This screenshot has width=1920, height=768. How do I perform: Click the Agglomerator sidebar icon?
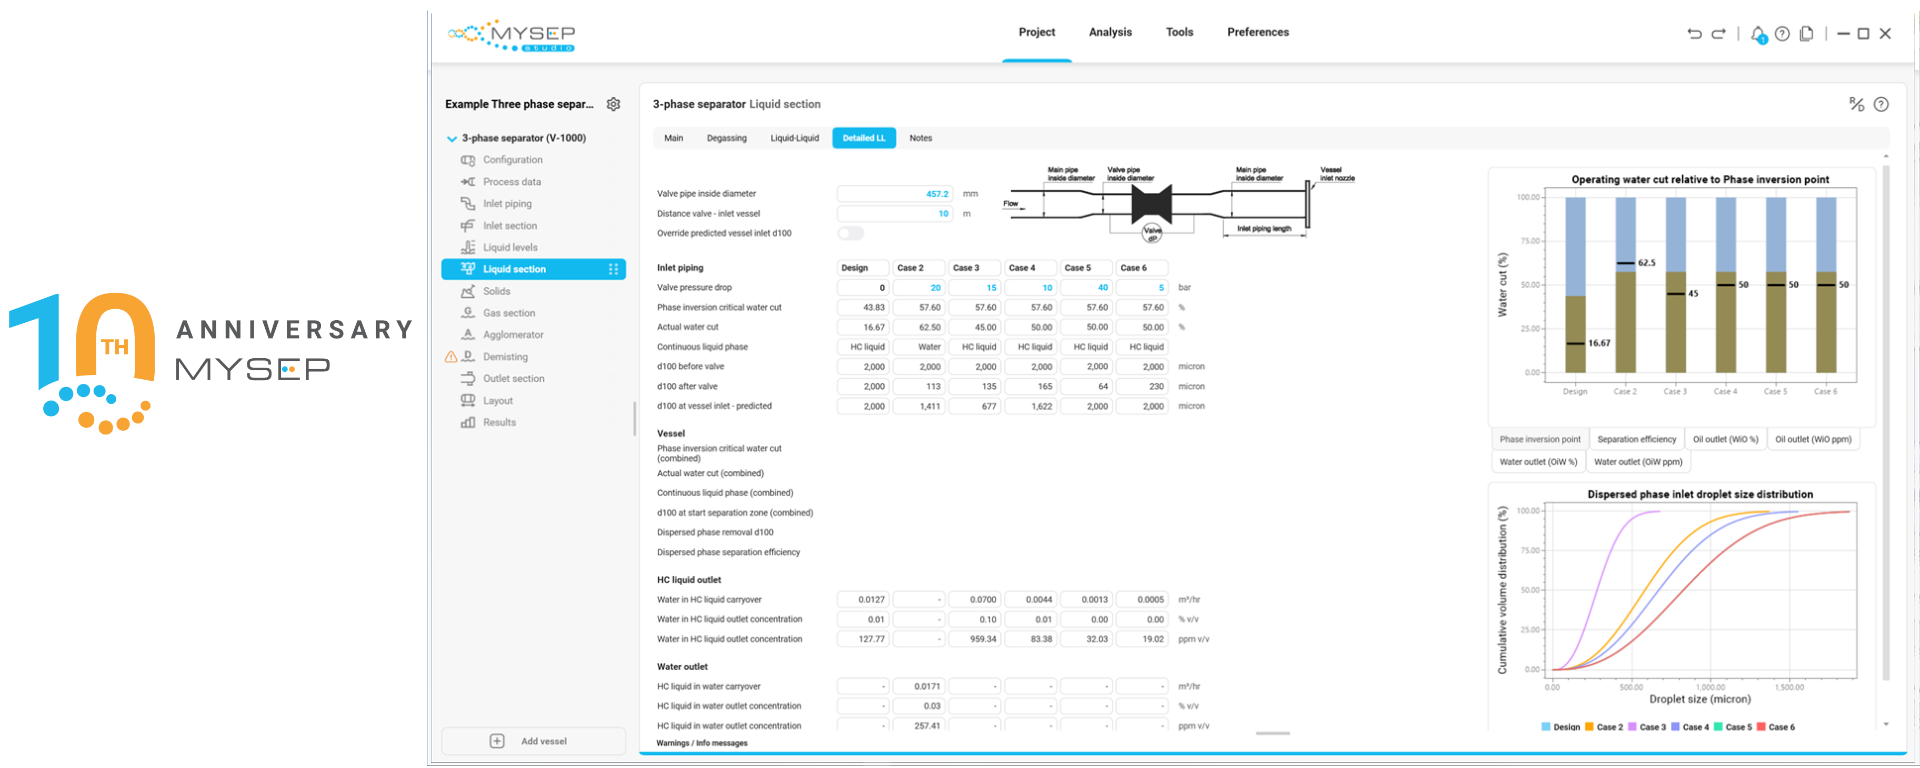(x=467, y=335)
